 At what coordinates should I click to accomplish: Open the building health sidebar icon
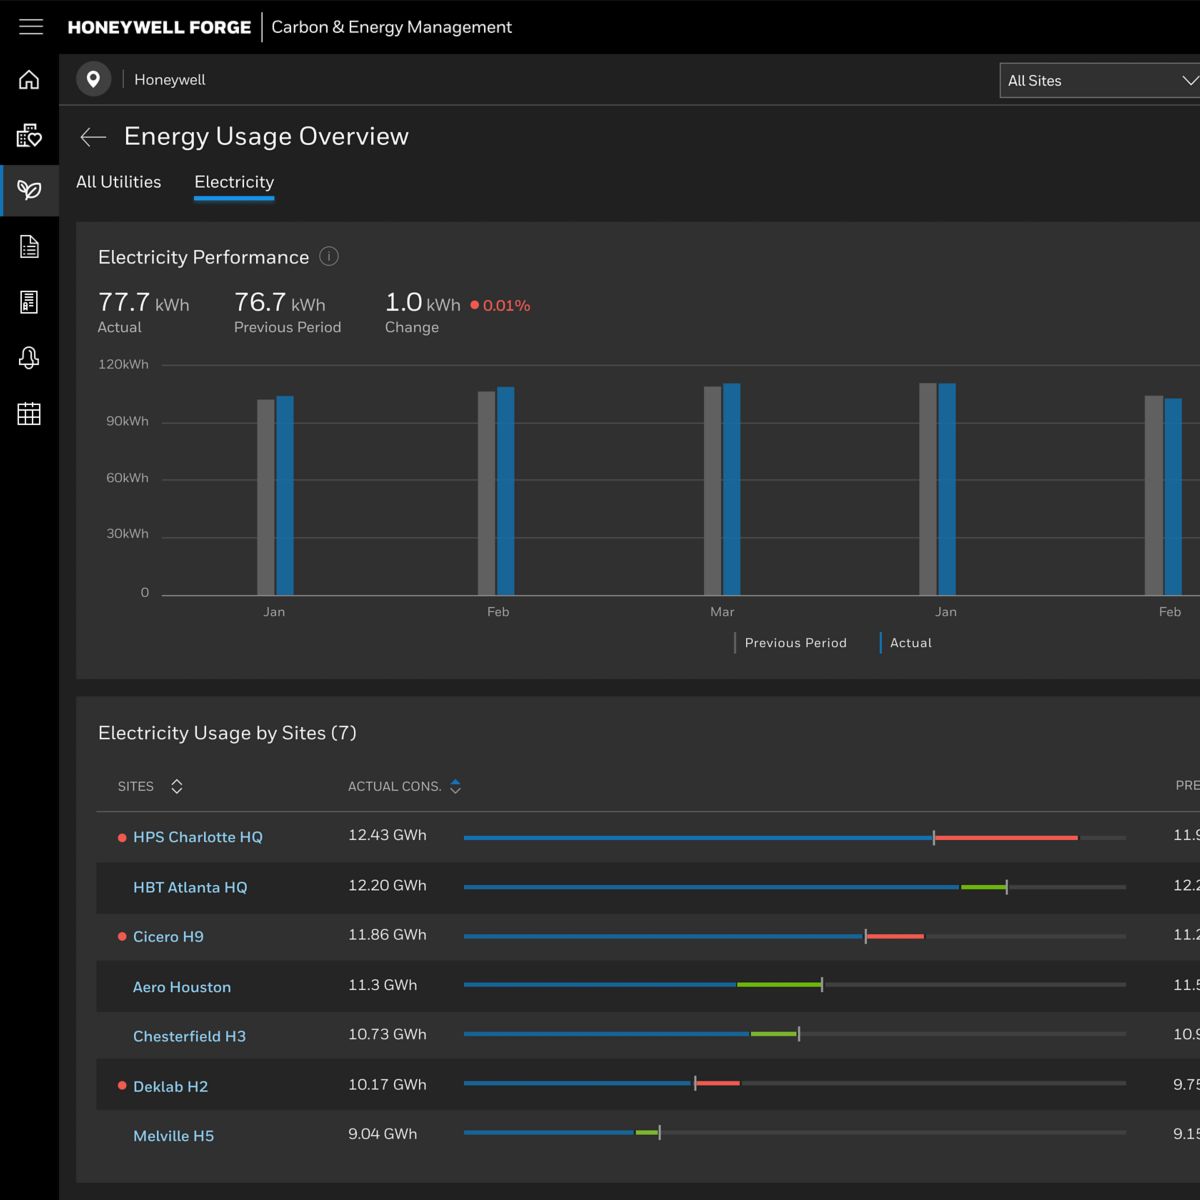(29, 136)
